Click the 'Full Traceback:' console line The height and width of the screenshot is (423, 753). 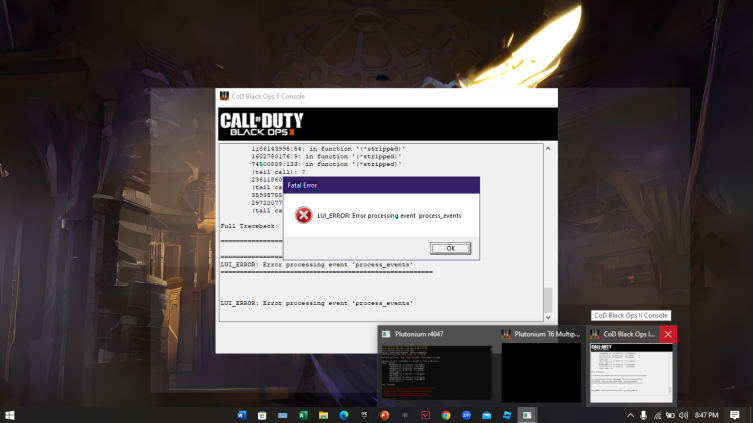249,226
